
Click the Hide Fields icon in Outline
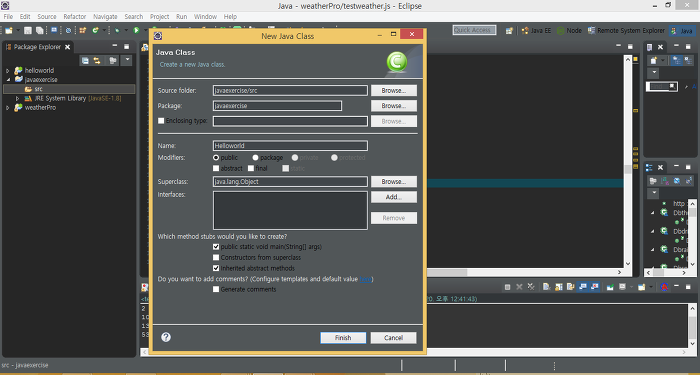[x=677, y=181]
